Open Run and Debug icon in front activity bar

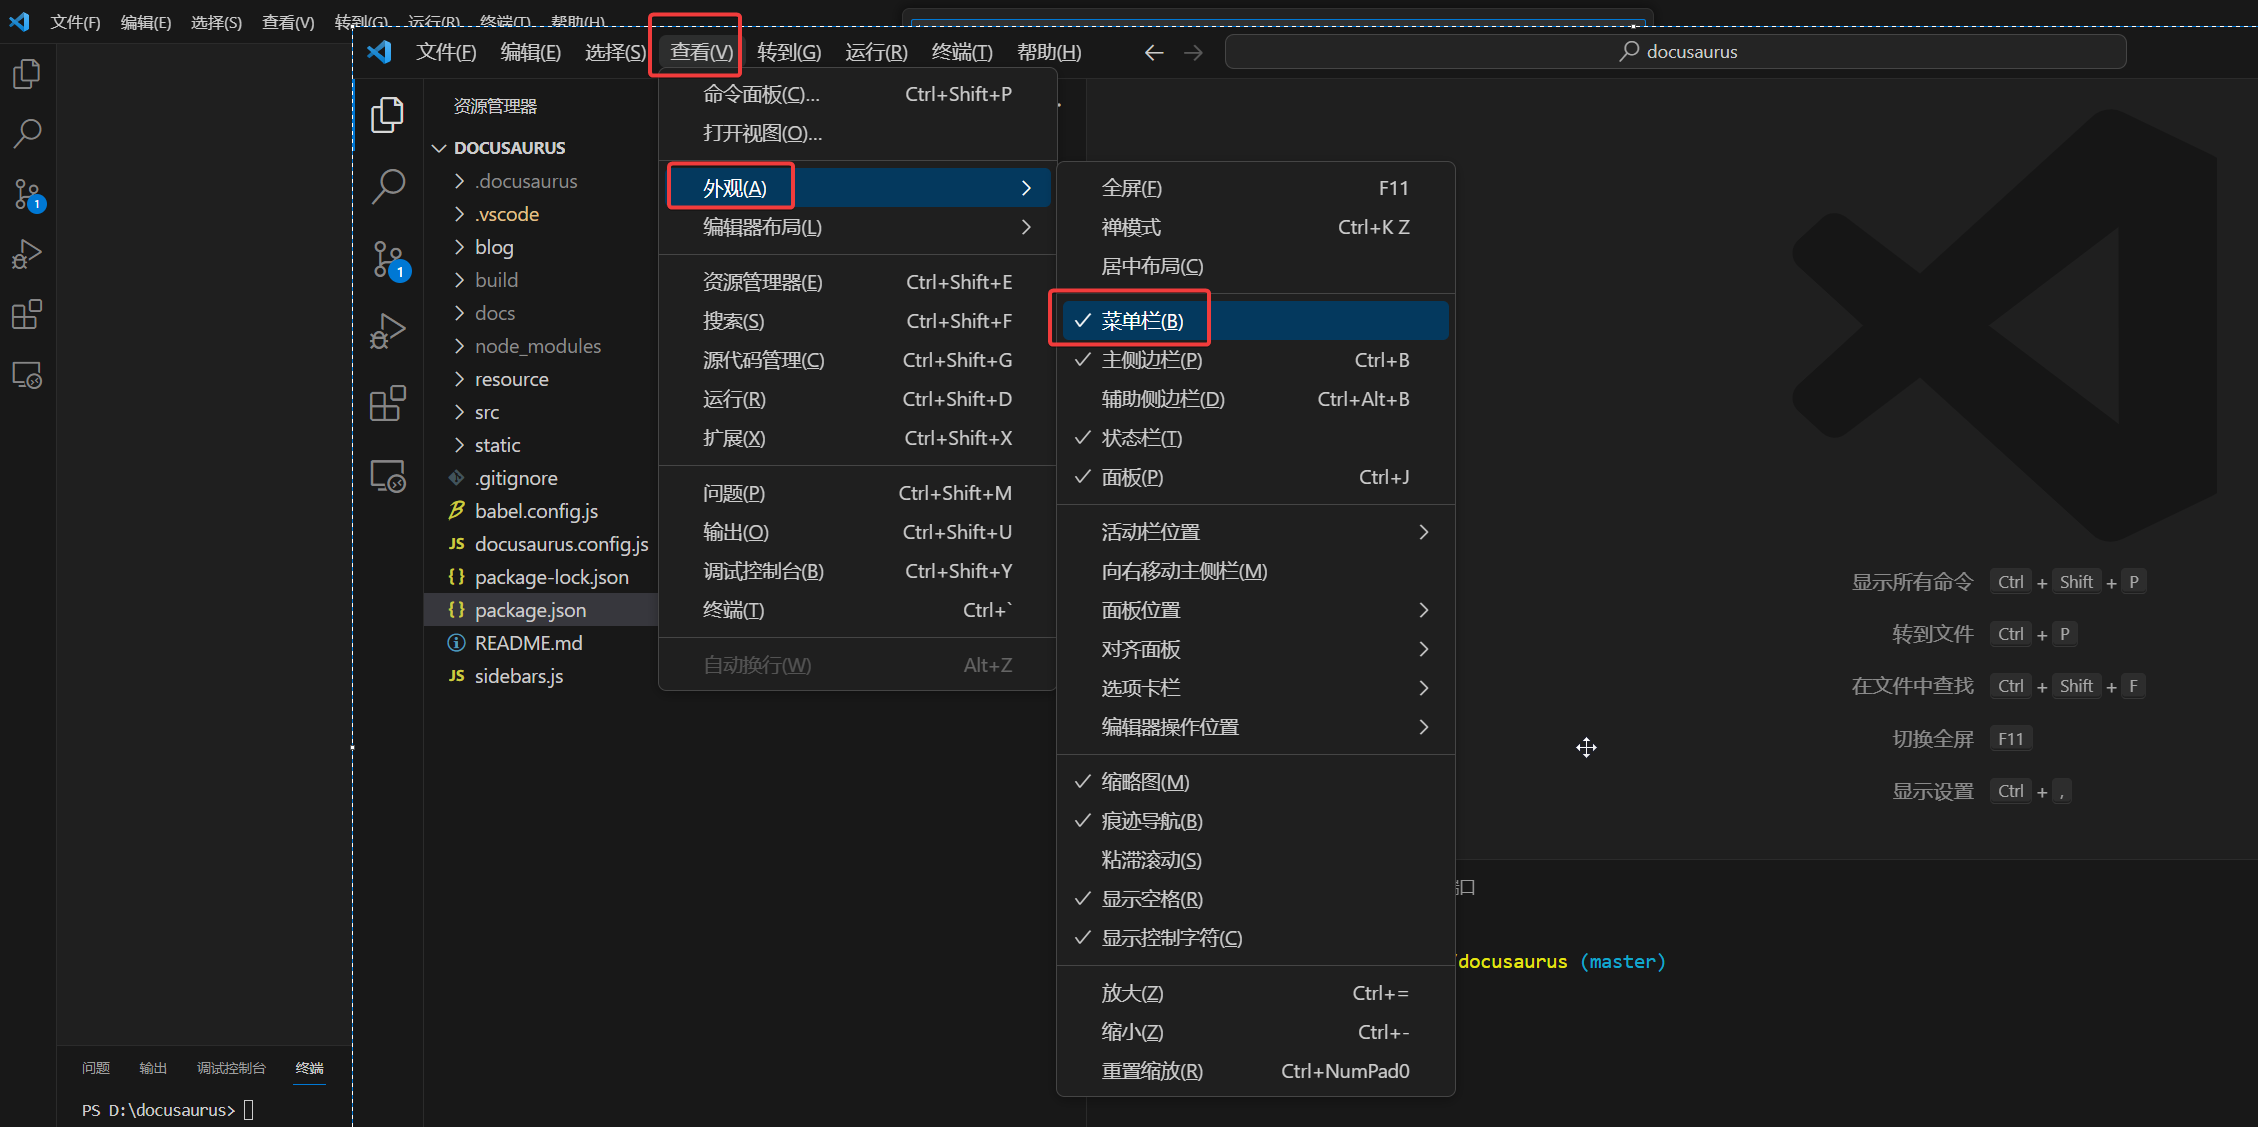point(387,331)
